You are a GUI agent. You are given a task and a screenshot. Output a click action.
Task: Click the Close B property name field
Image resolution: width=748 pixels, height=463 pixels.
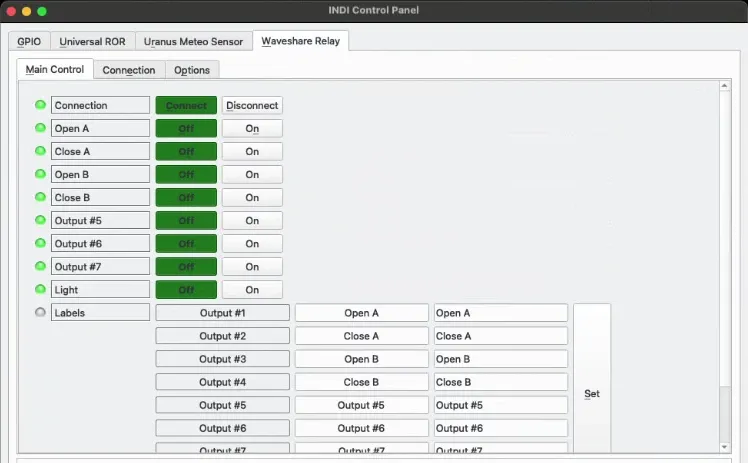[x=100, y=197]
